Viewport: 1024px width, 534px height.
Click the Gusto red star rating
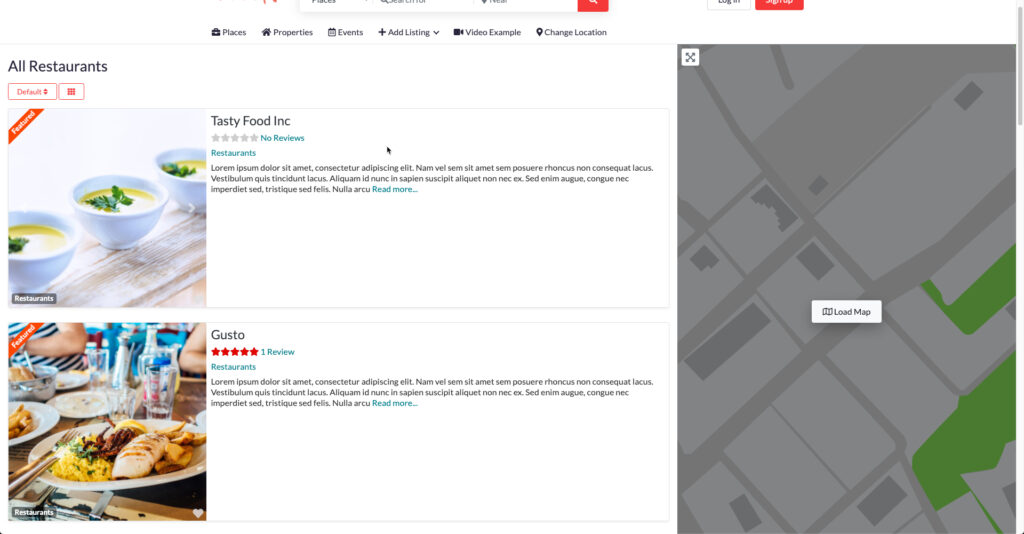(x=234, y=352)
